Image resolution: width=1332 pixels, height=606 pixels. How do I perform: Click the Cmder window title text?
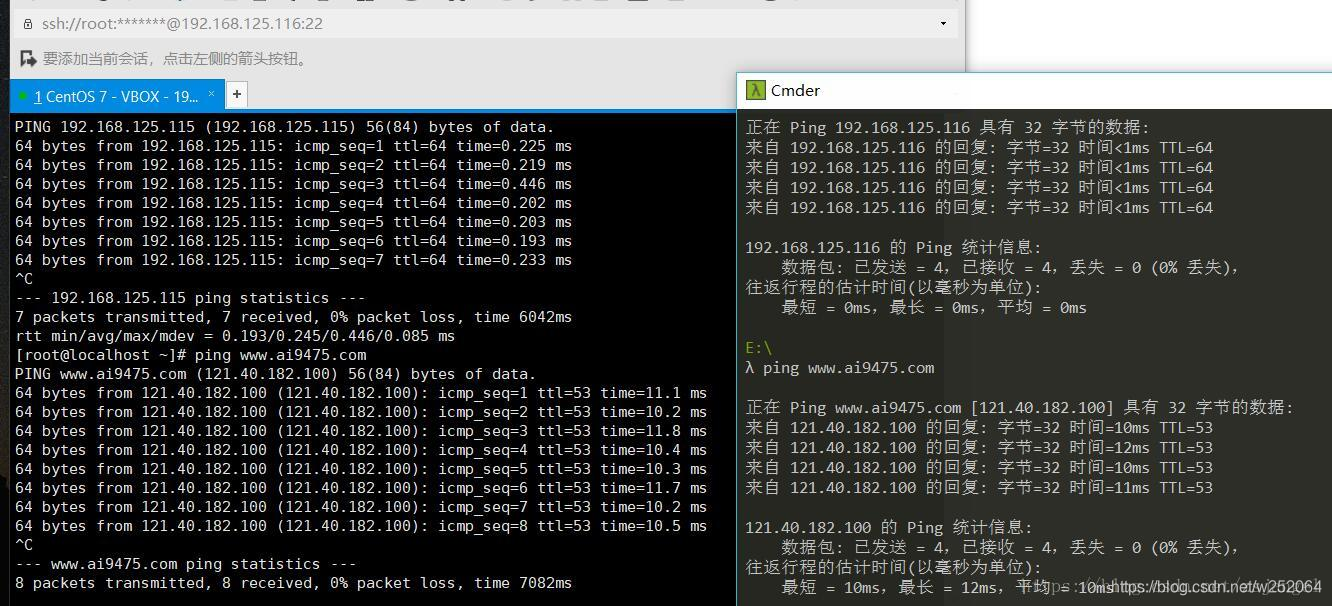(x=795, y=90)
